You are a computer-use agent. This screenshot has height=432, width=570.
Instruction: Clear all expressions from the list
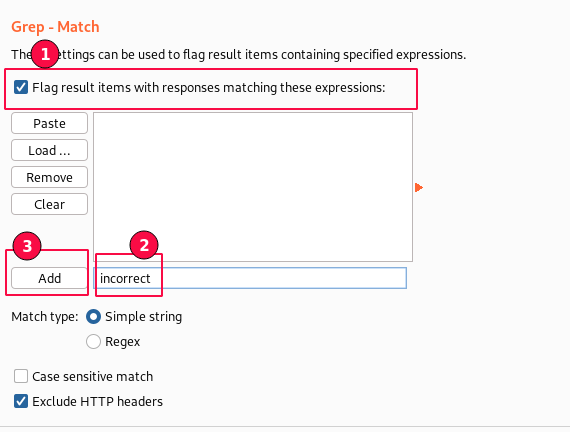(49, 204)
